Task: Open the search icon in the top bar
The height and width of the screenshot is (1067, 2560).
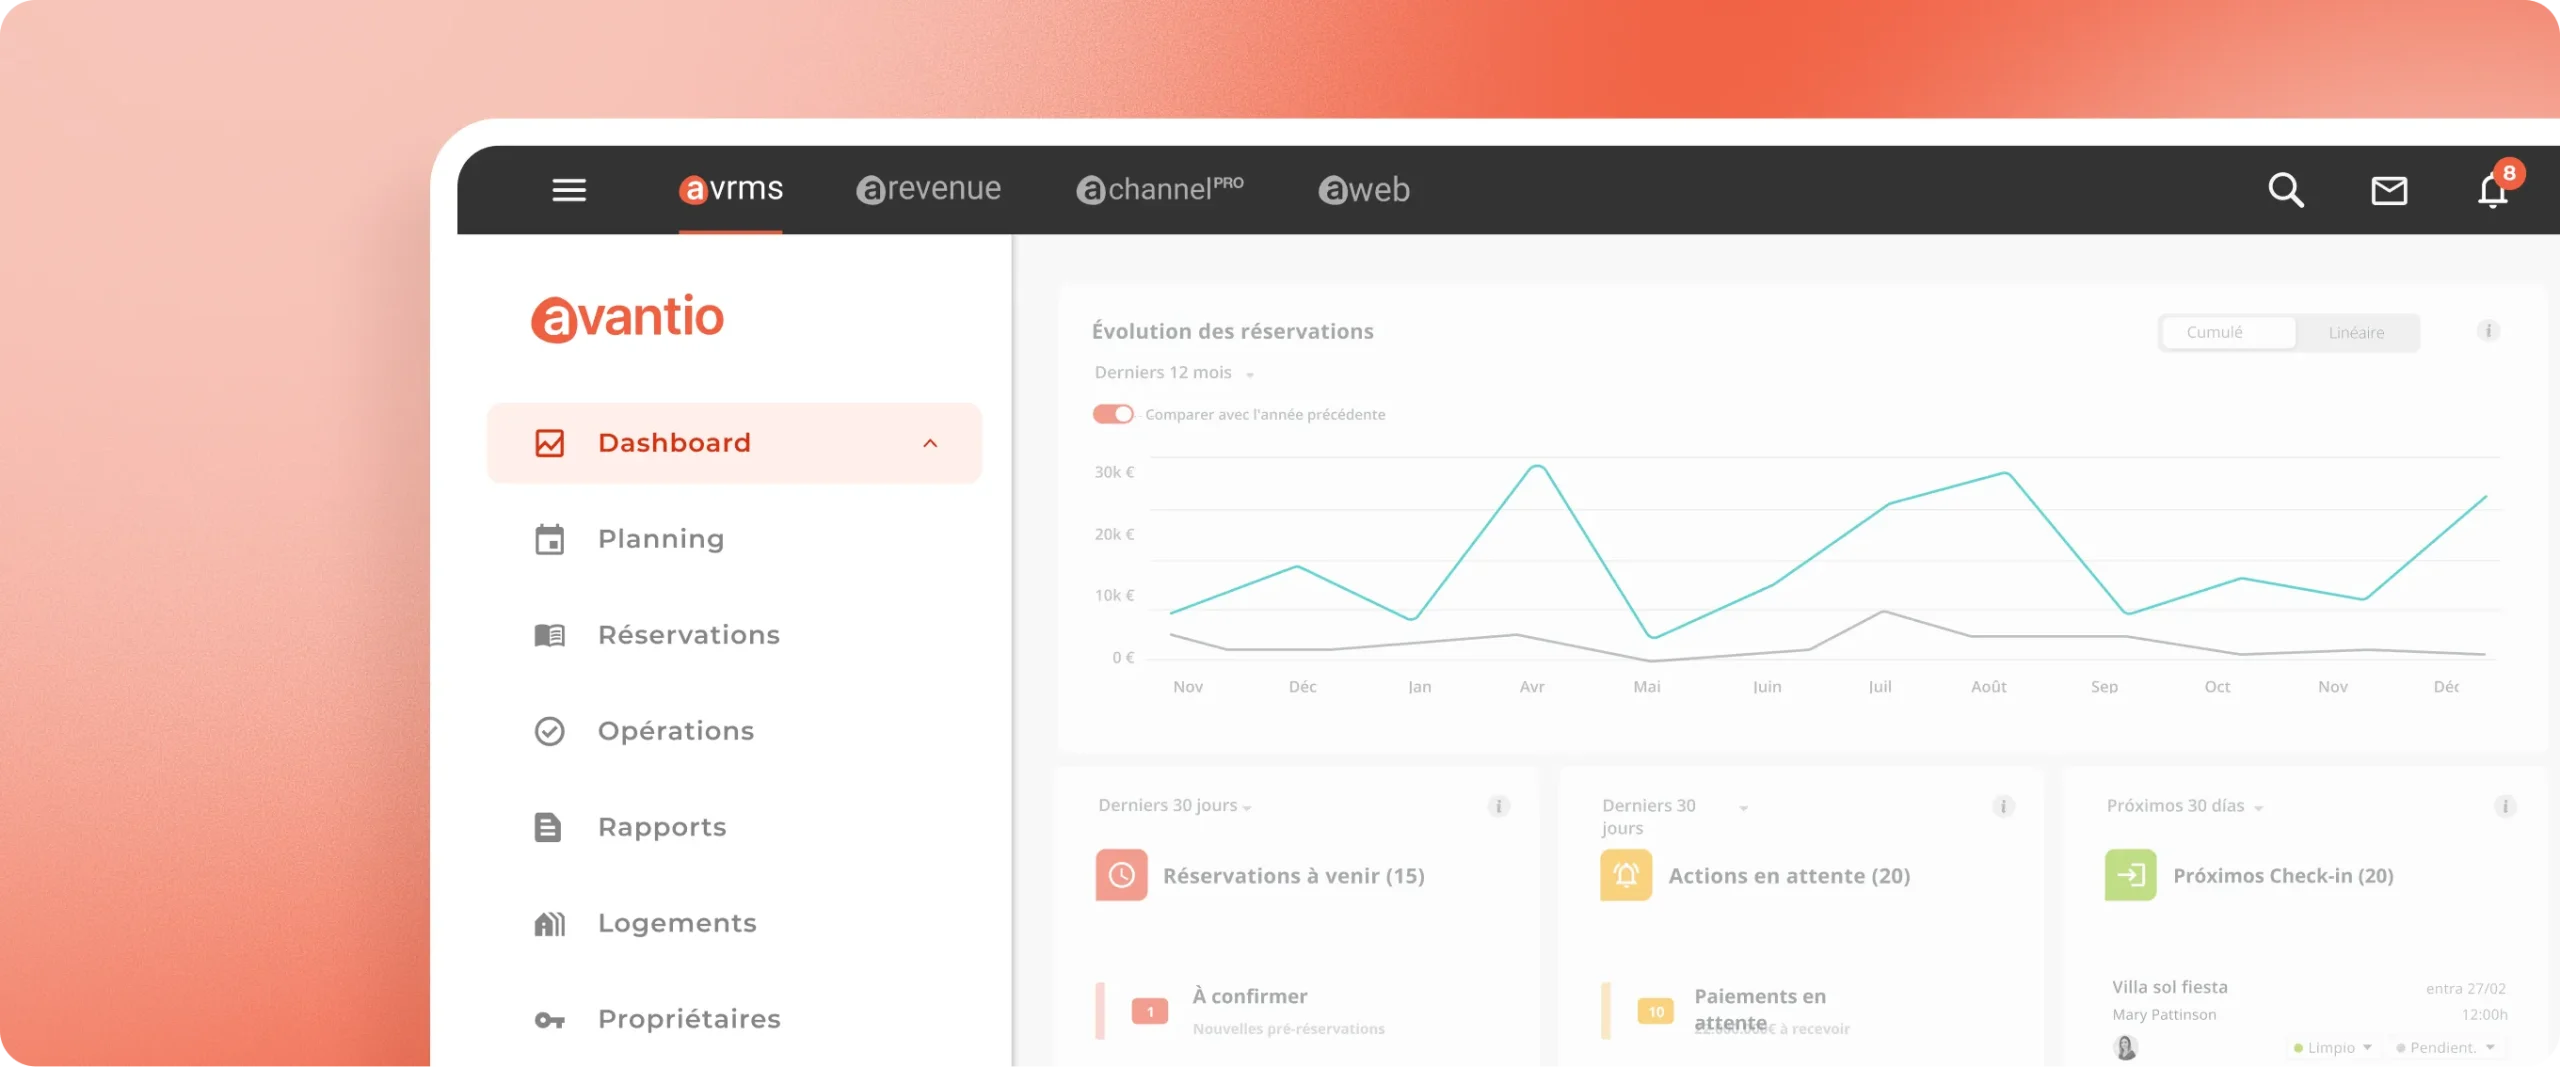Action: (2287, 190)
